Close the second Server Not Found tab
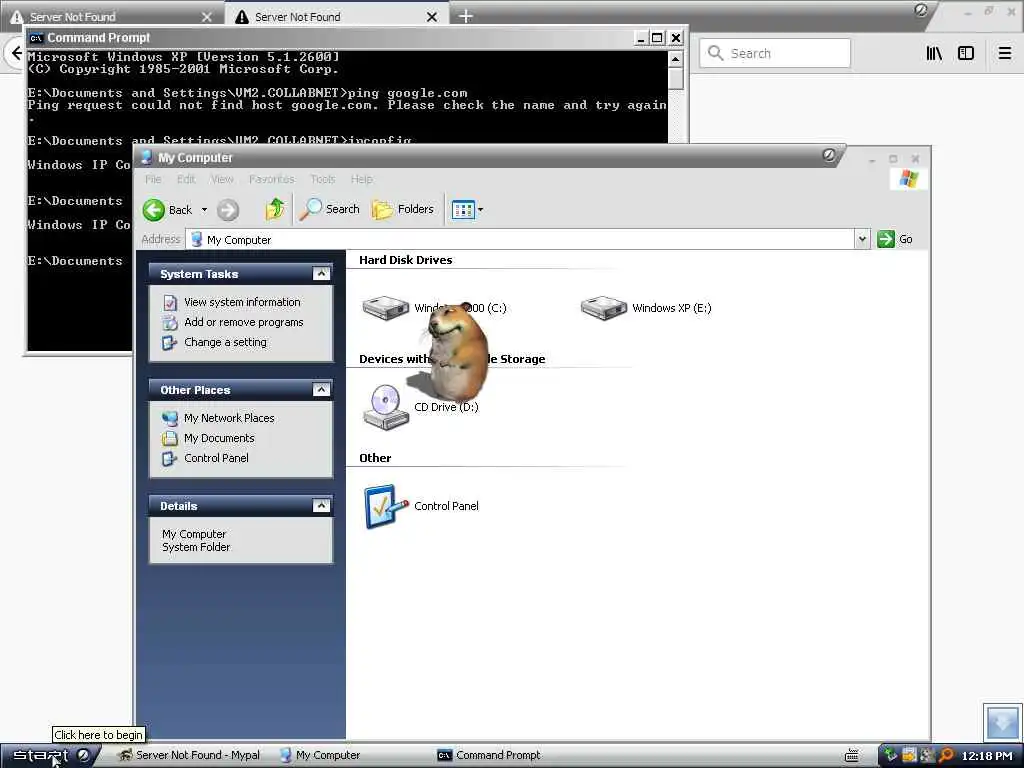Screen dimensions: 1024x768 pyautogui.click(x=432, y=17)
